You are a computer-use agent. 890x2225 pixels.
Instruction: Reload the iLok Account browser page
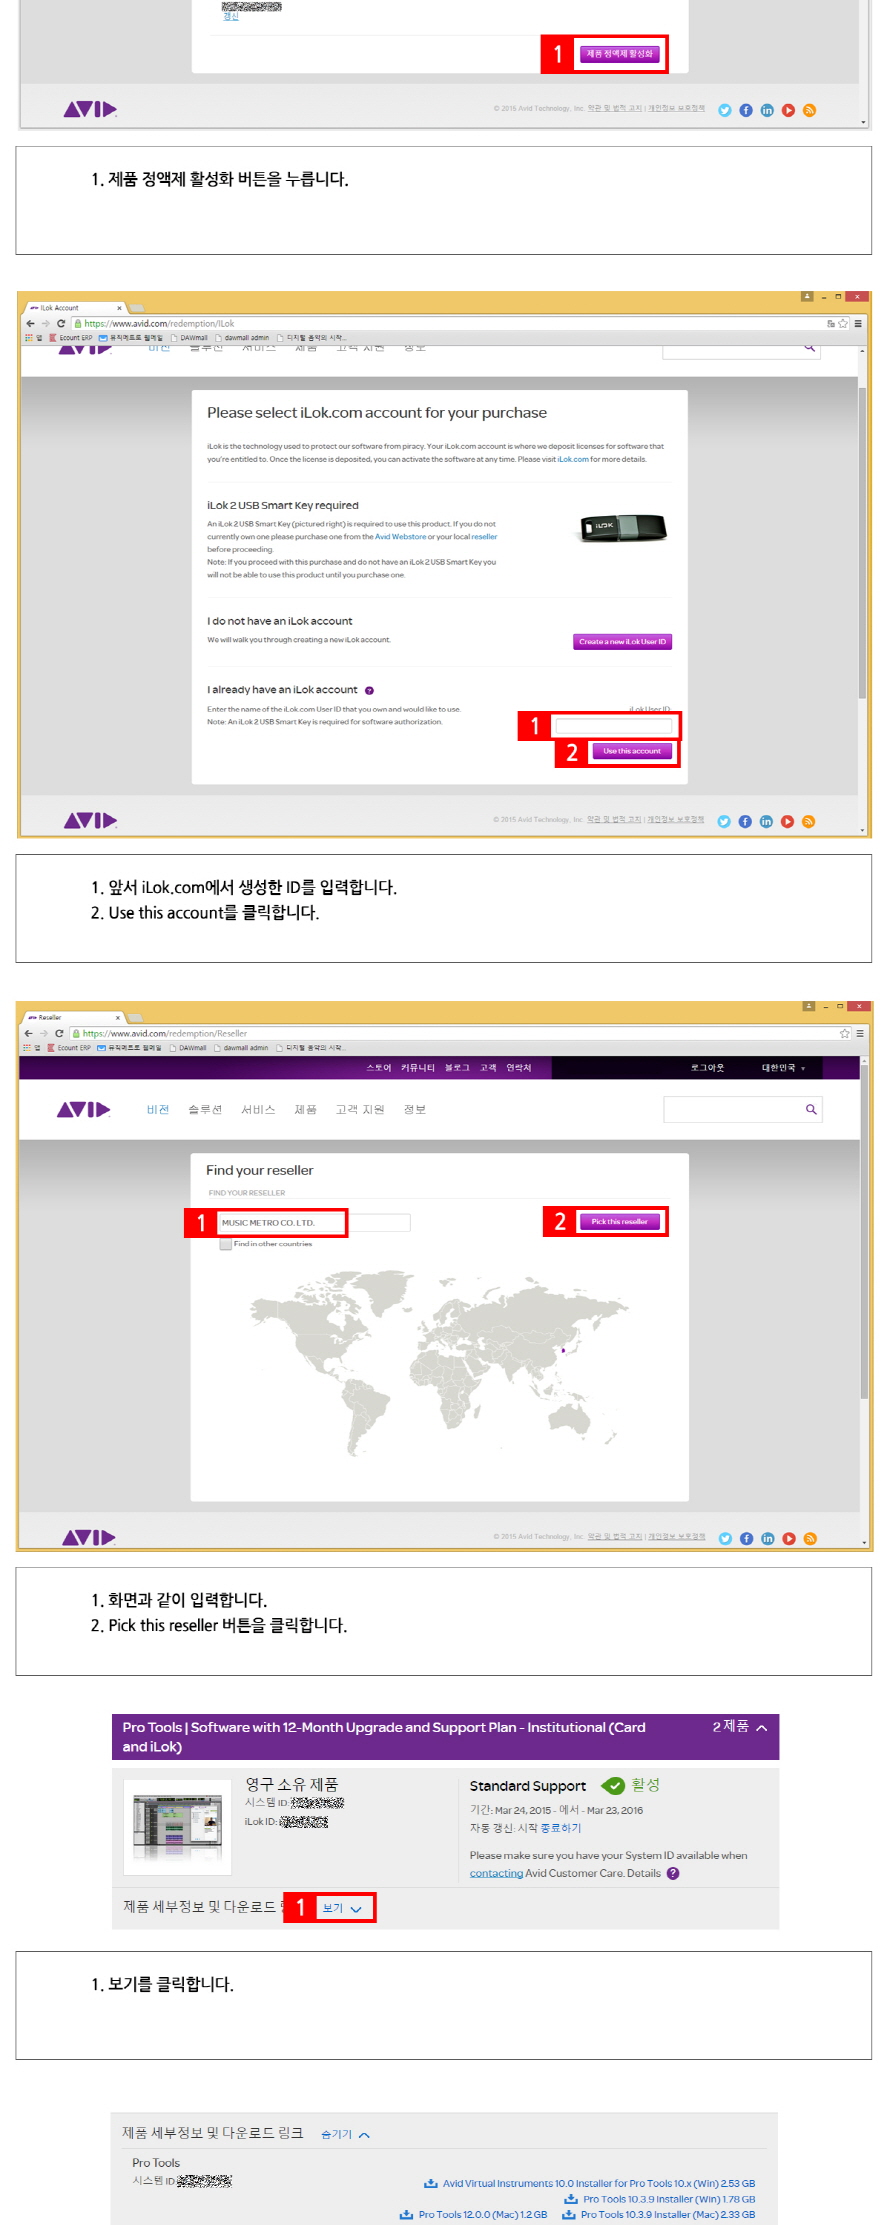pos(60,324)
